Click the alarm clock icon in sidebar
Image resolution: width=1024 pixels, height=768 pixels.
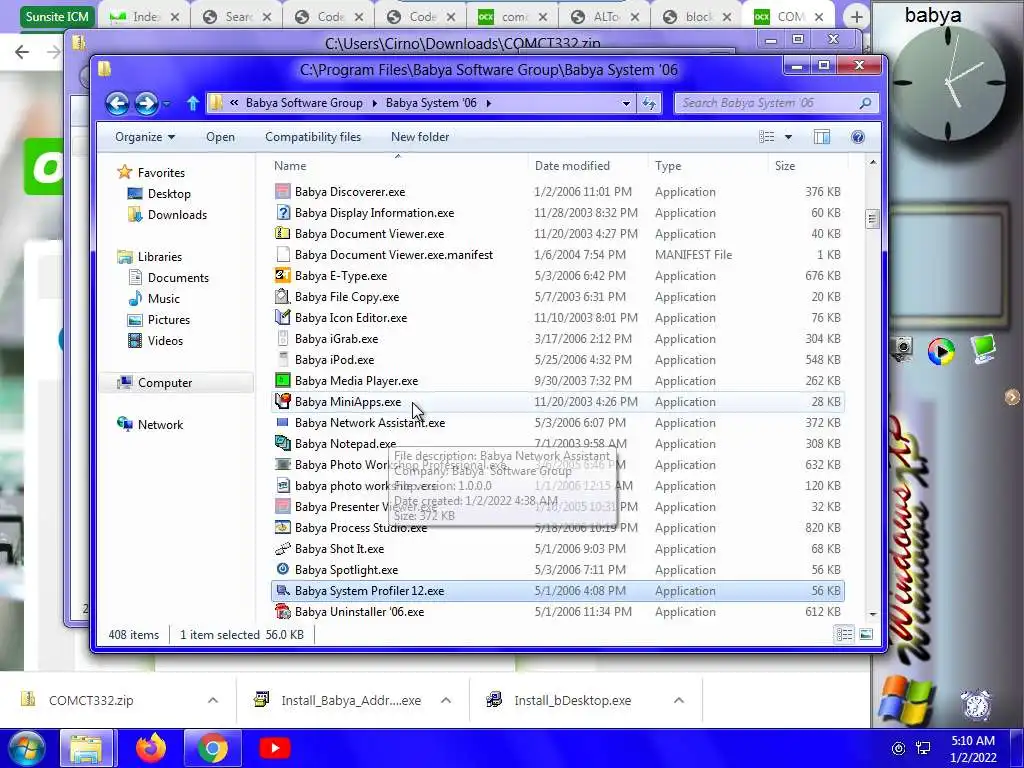coord(976,705)
